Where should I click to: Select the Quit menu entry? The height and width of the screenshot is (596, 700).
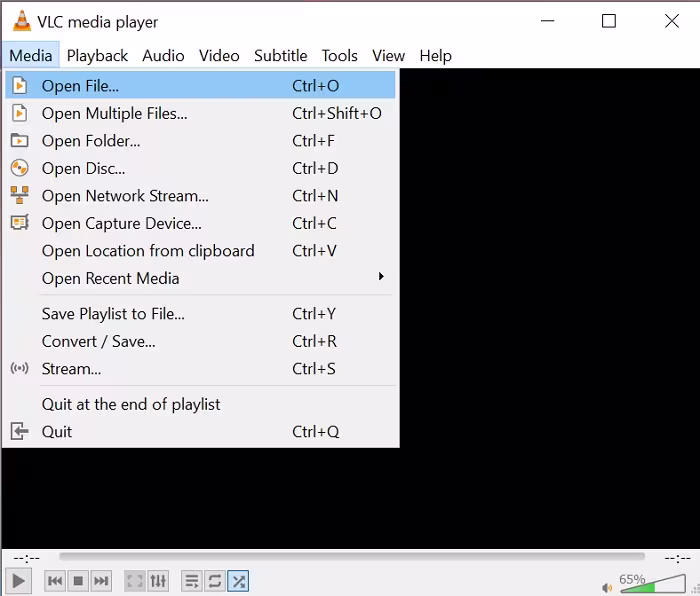[x=200, y=432]
